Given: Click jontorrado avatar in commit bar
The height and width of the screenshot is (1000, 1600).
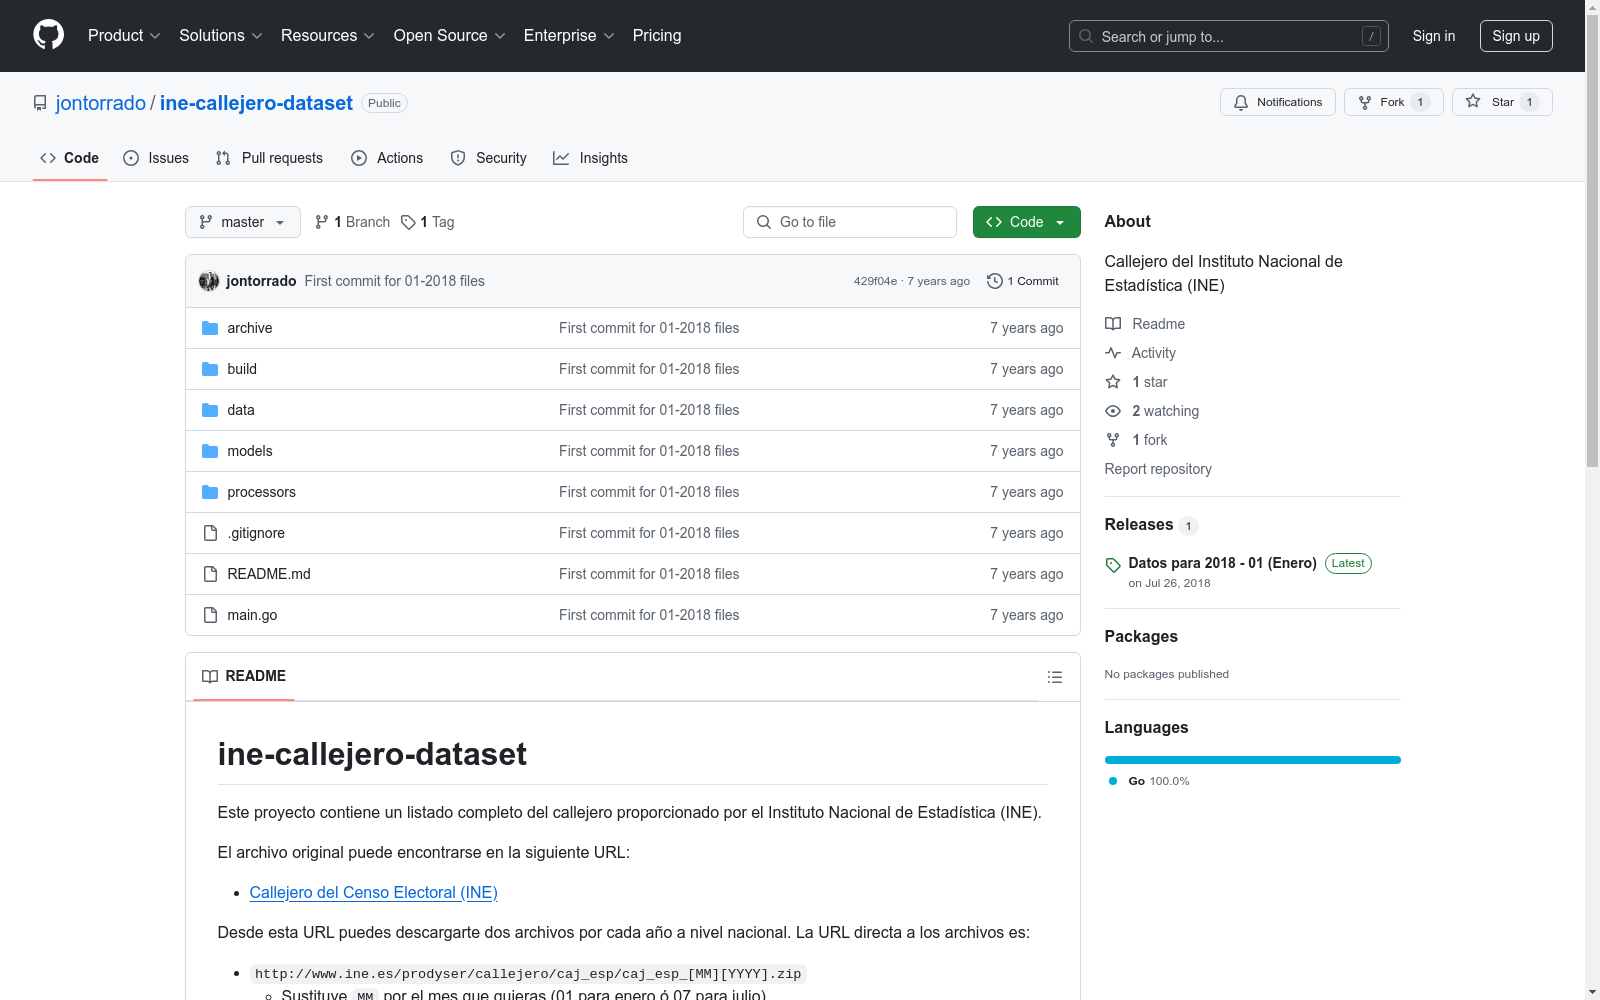Looking at the screenshot, I should (x=209, y=281).
